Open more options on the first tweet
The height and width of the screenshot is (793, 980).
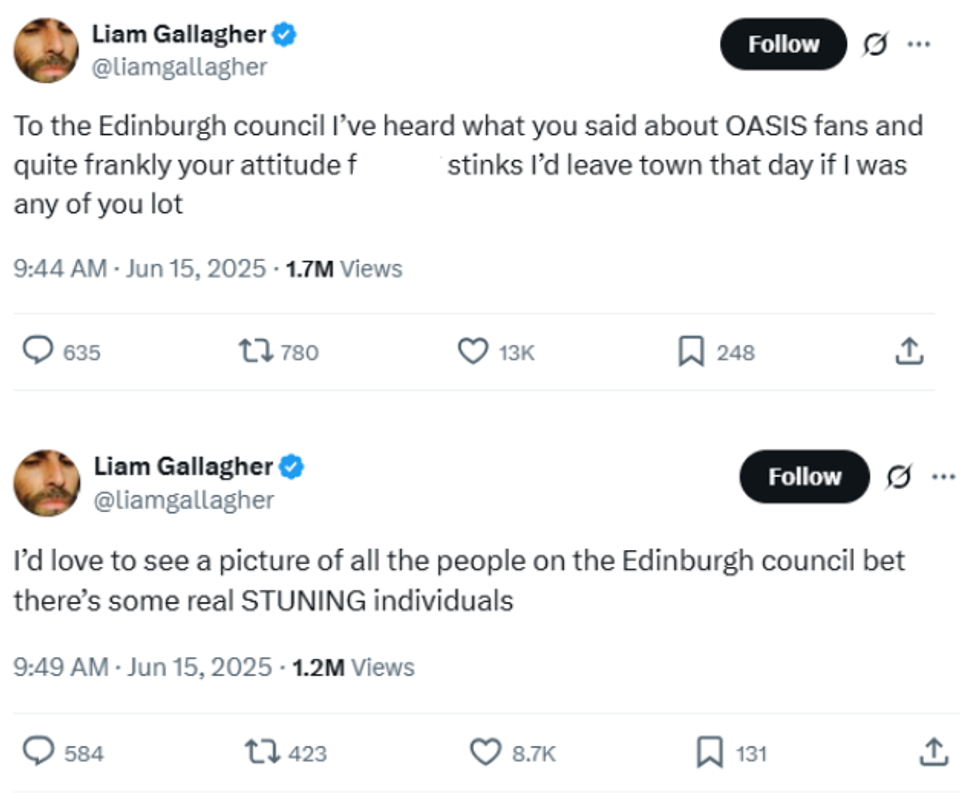[919, 44]
